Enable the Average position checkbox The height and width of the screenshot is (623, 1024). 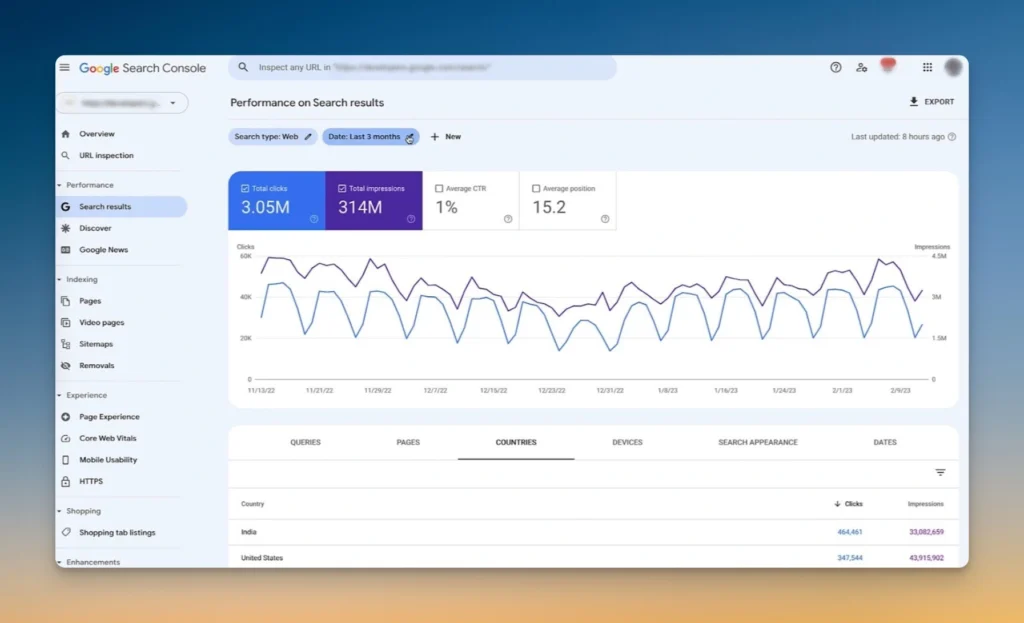[535, 187]
